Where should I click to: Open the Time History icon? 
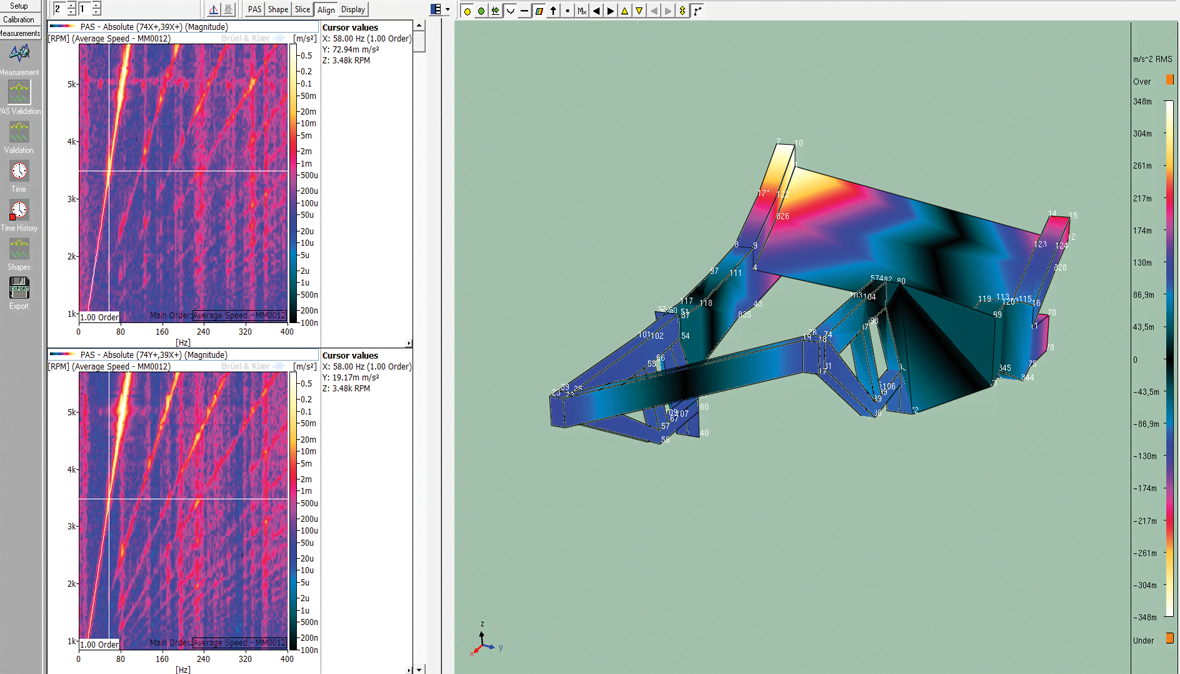click(x=19, y=210)
